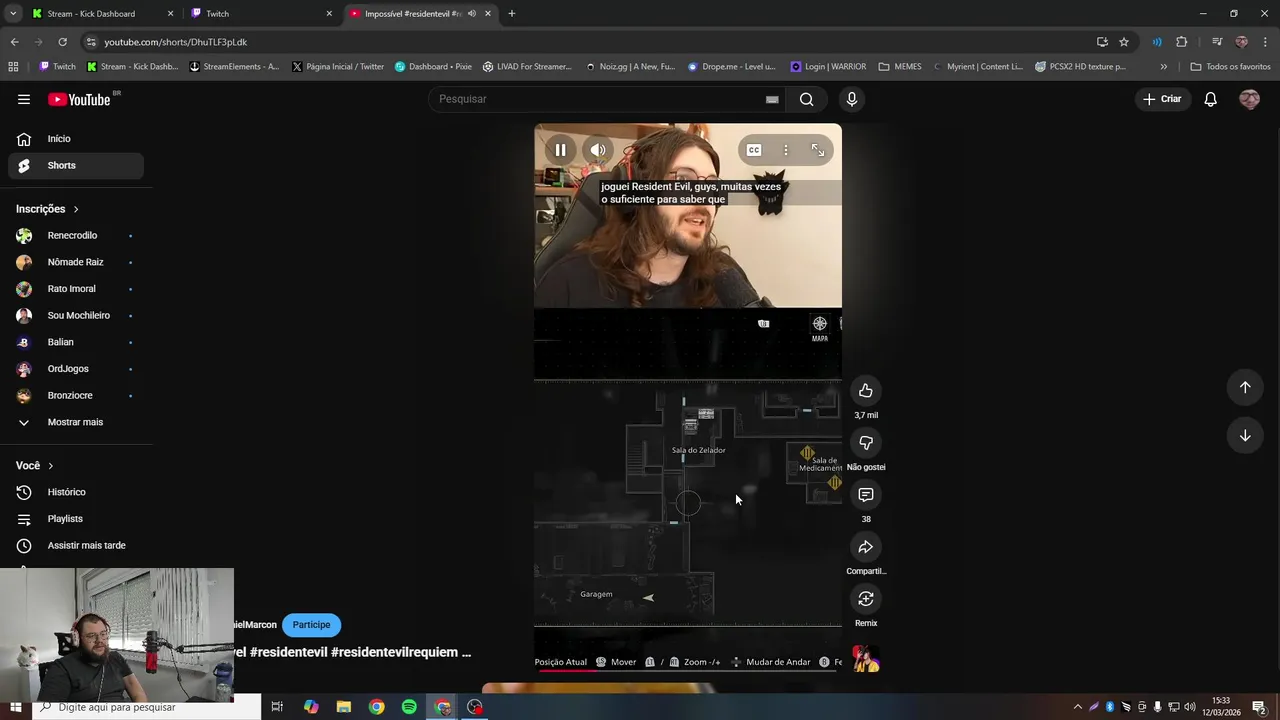1280x720 pixels.
Task: Share this Short (Compartilhar)
Action: [866, 547]
